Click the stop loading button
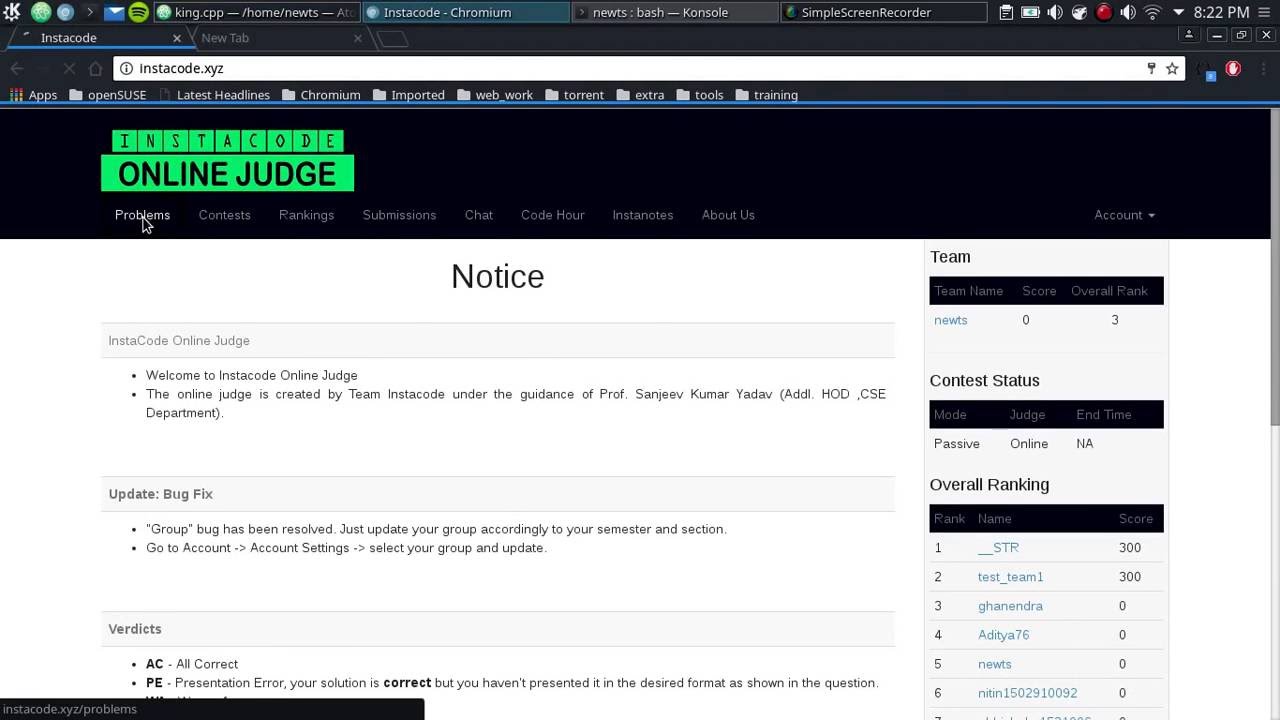1280x720 pixels. coord(69,68)
